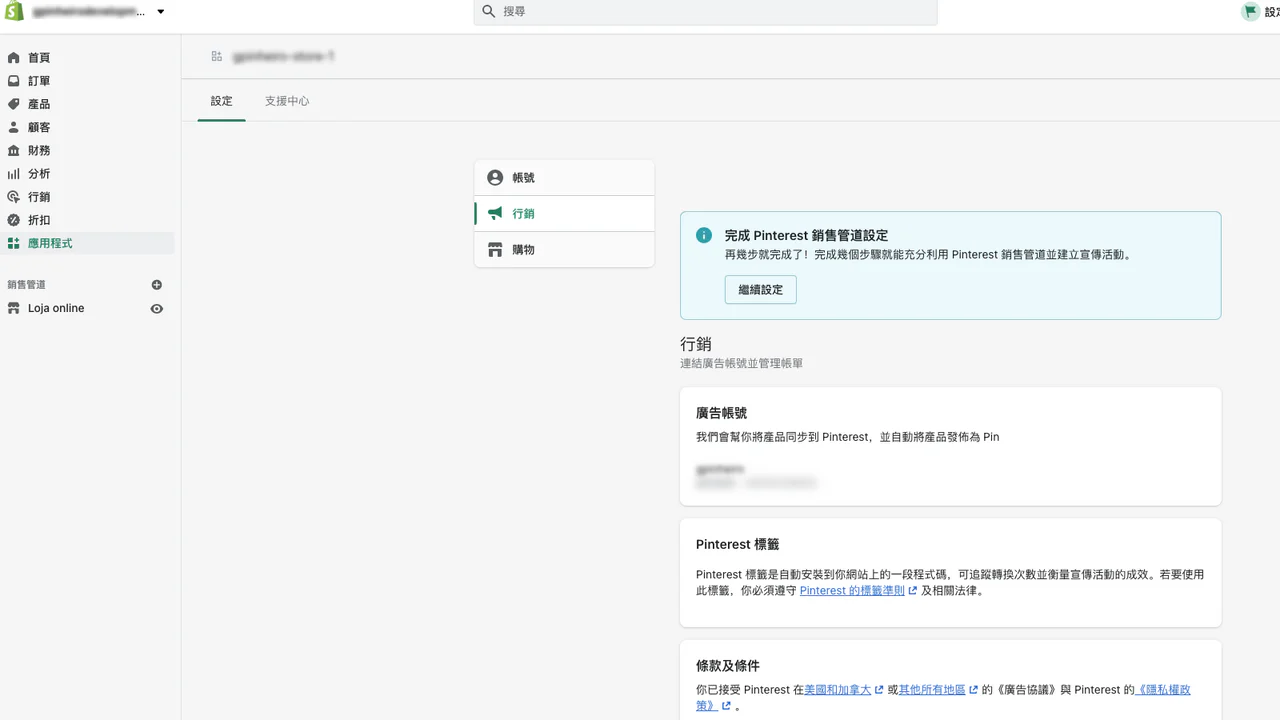Add a sales channel with plus icon
The image size is (1280, 720).
tap(156, 285)
